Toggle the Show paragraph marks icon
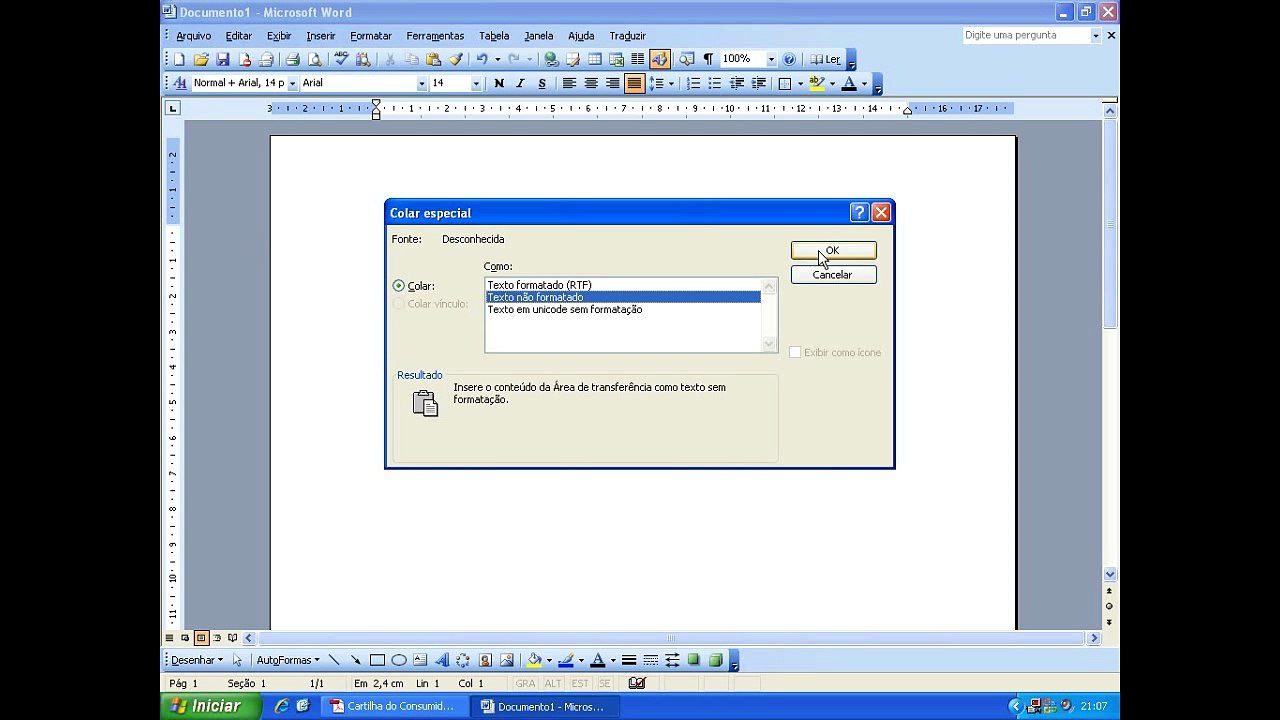This screenshot has width=1280, height=720. click(x=708, y=60)
